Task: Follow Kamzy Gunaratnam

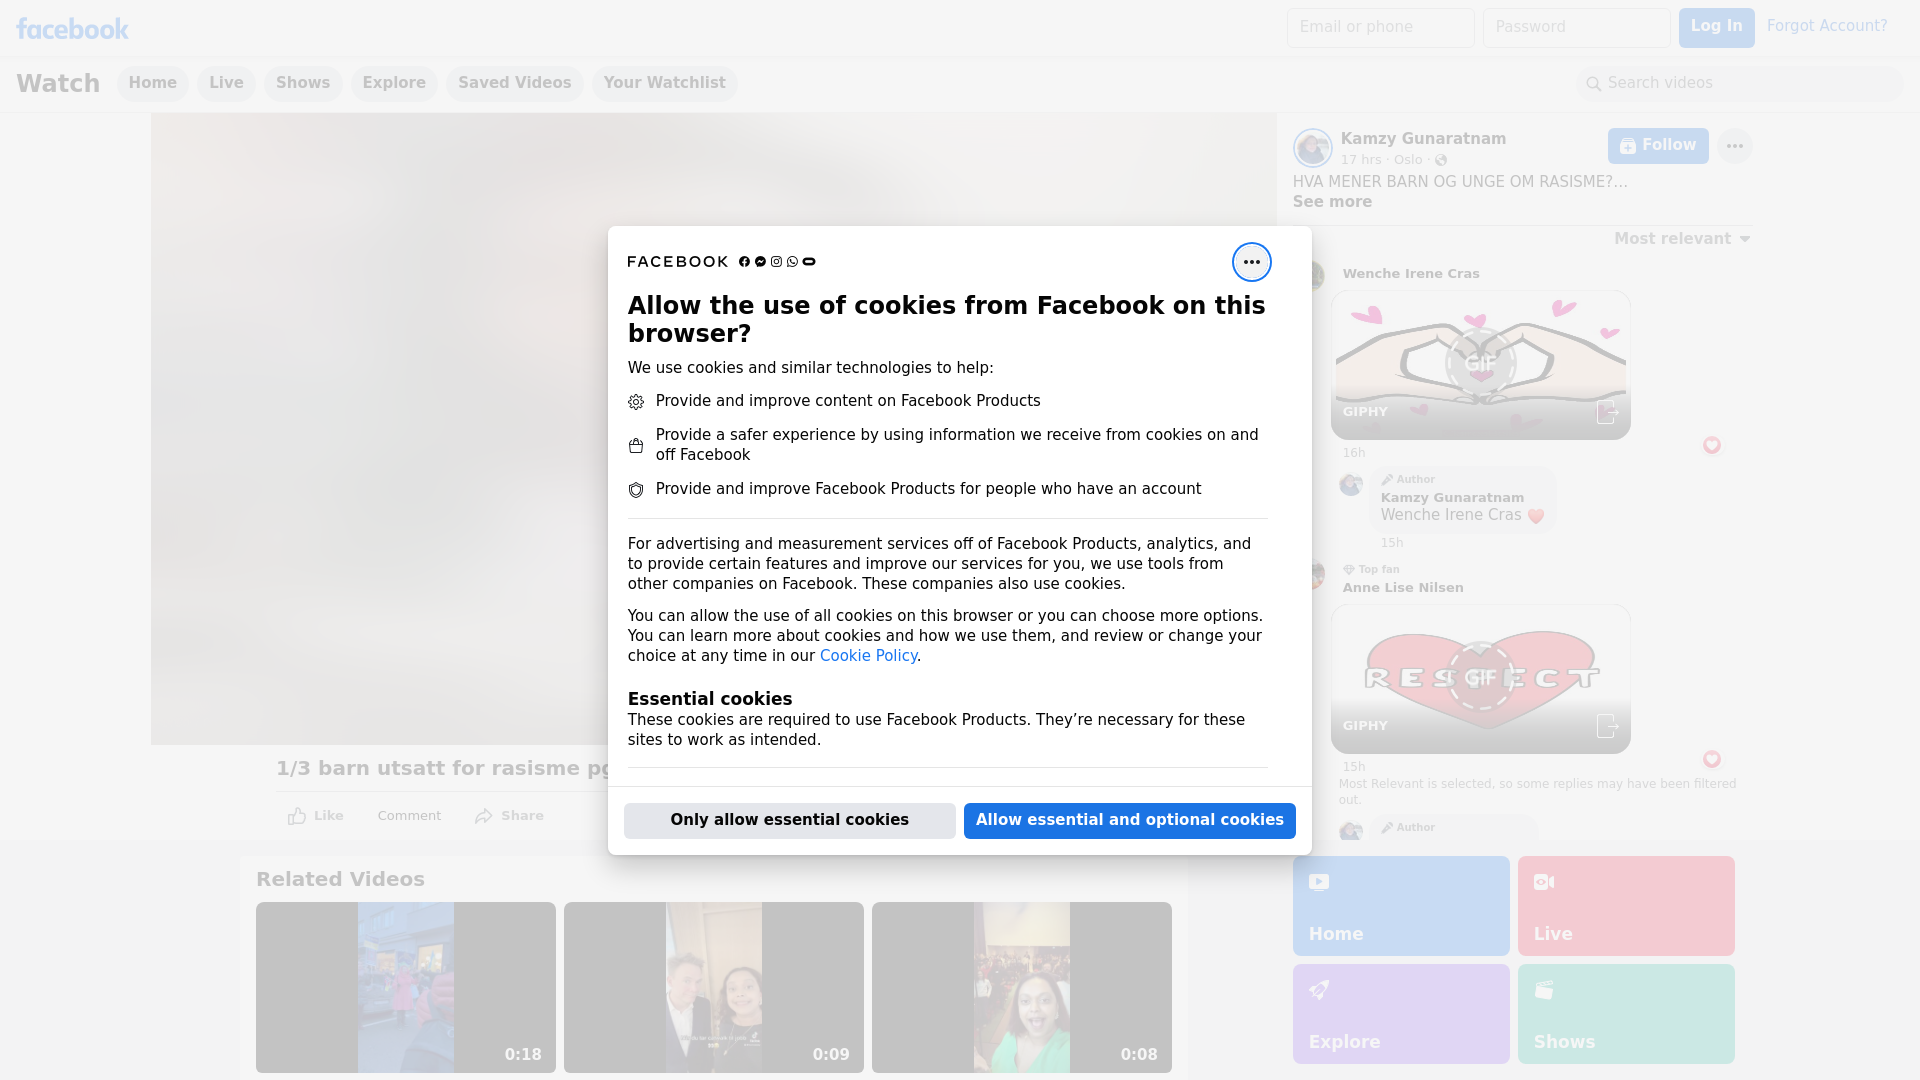Action: [x=1658, y=146]
